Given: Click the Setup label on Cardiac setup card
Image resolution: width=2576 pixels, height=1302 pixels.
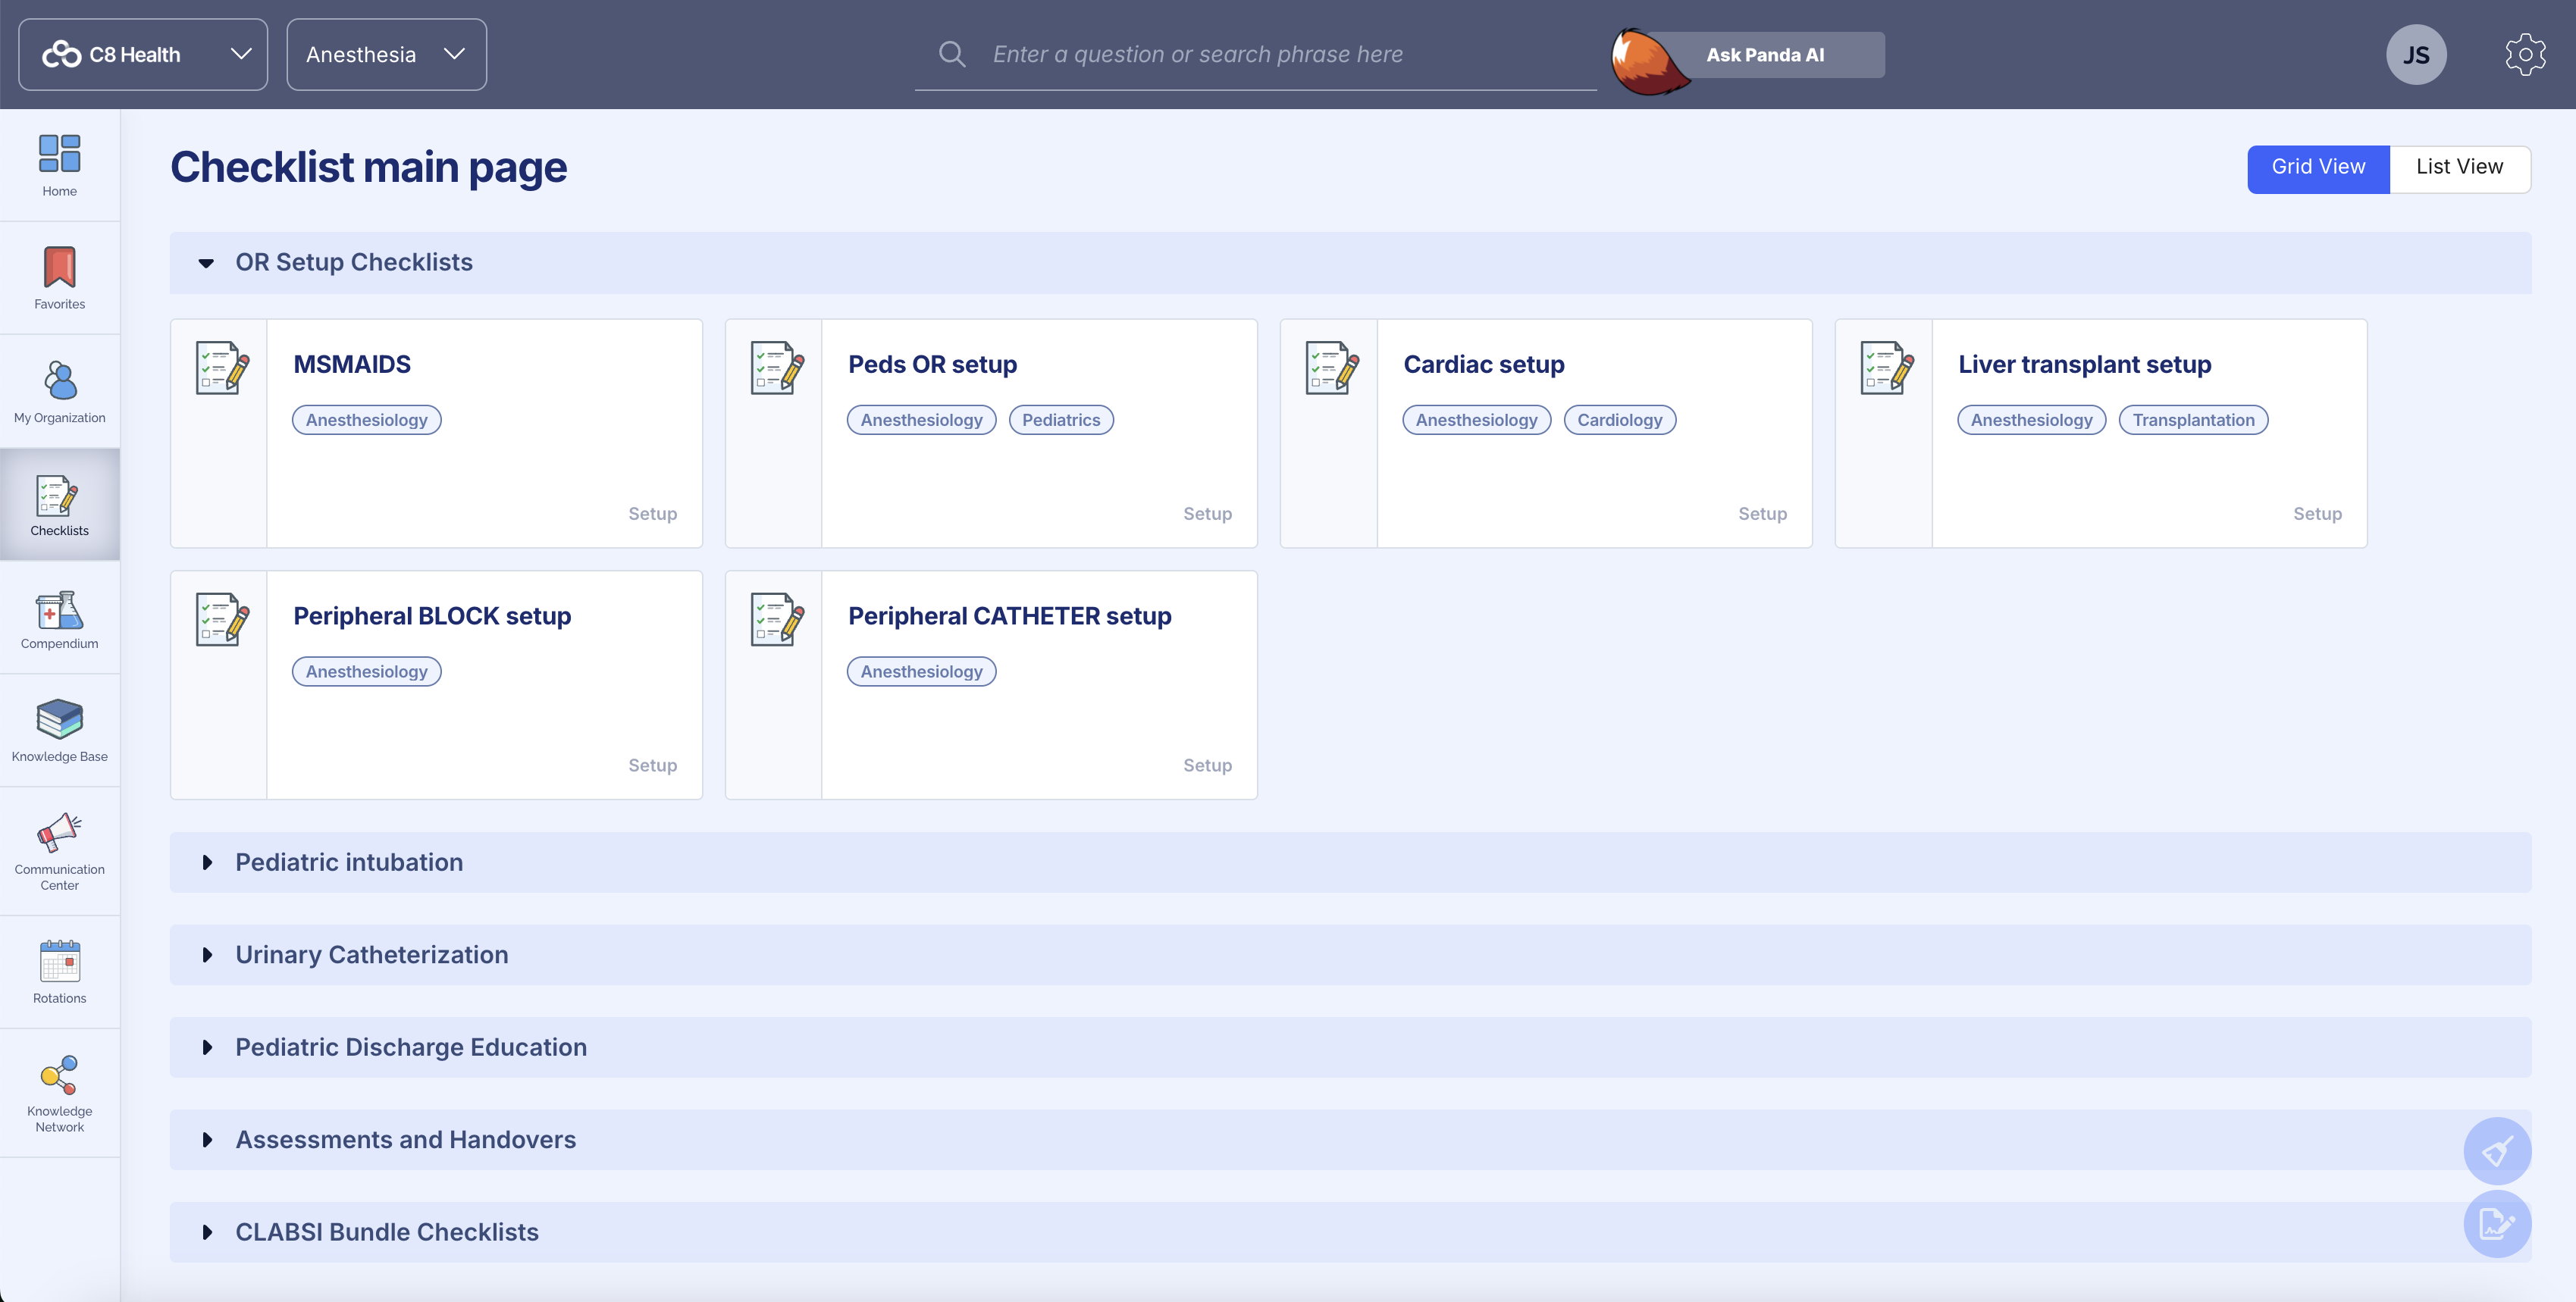Looking at the screenshot, I should (x=1762, y=514).
